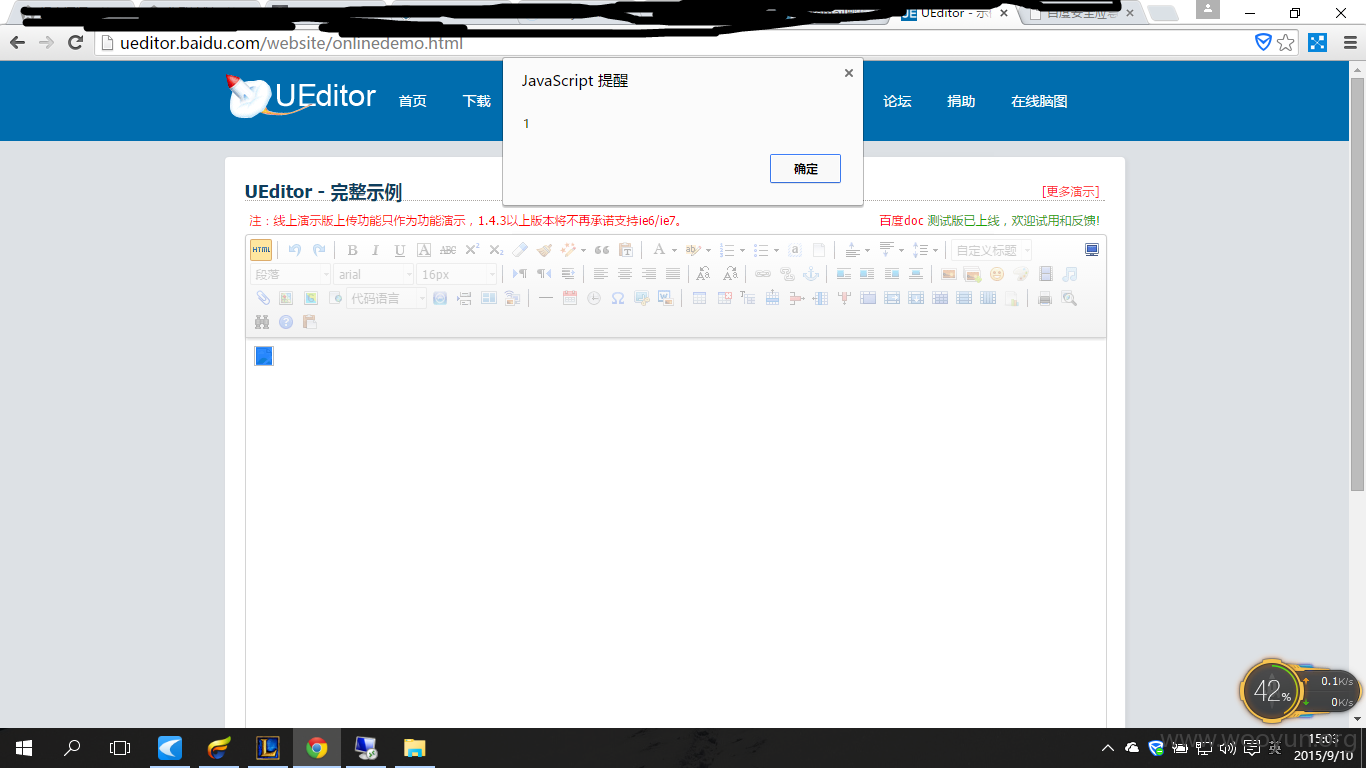Click the insert music note icon
Screen dimensions: 1366x768
[1070, 274]
